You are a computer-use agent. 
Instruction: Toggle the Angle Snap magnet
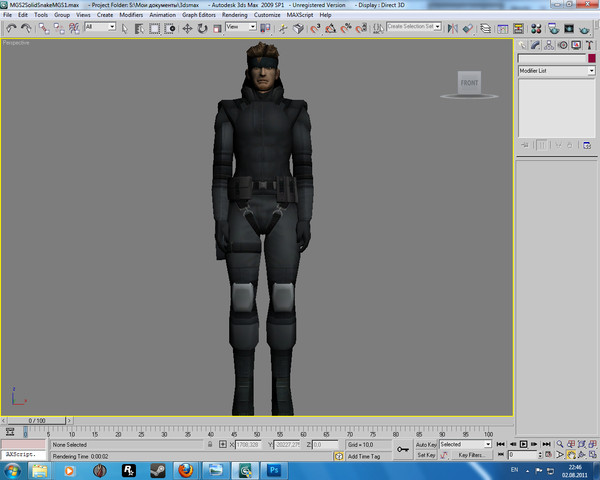click(x=331, y=29)
